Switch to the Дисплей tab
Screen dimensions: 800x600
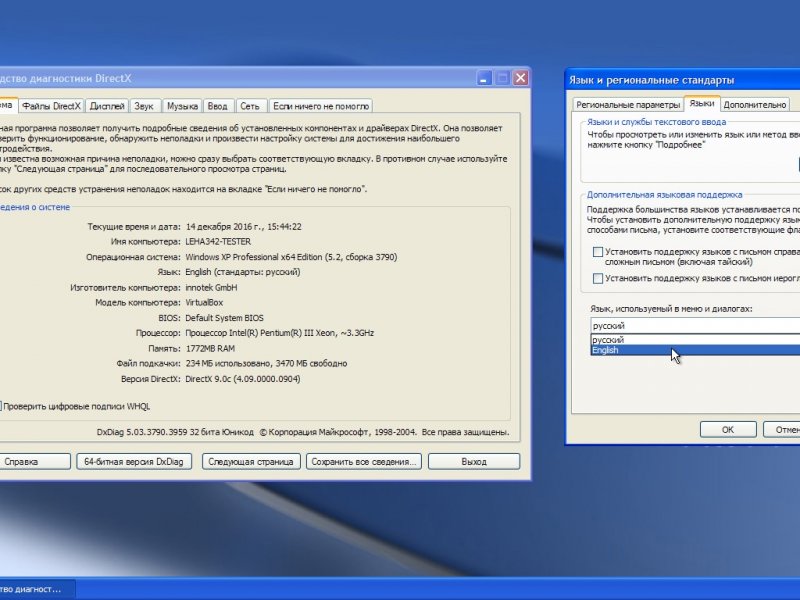107,106
